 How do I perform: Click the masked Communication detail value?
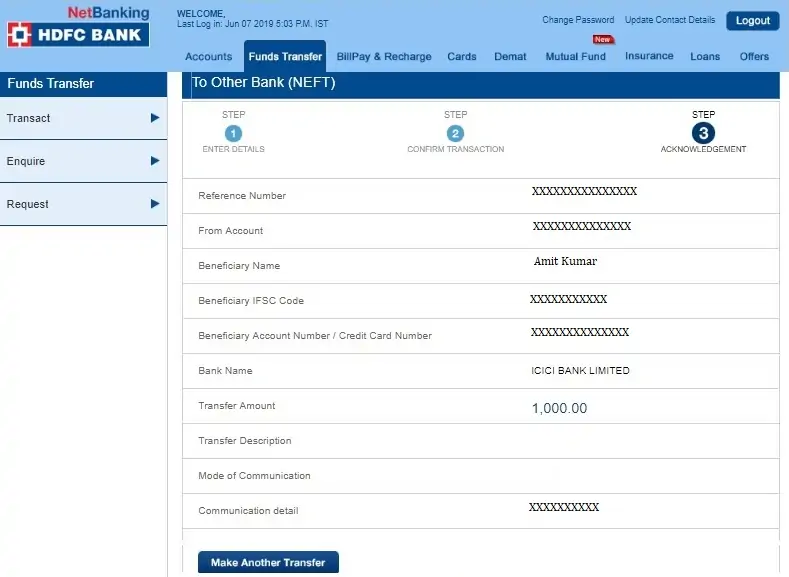[564, 507]
